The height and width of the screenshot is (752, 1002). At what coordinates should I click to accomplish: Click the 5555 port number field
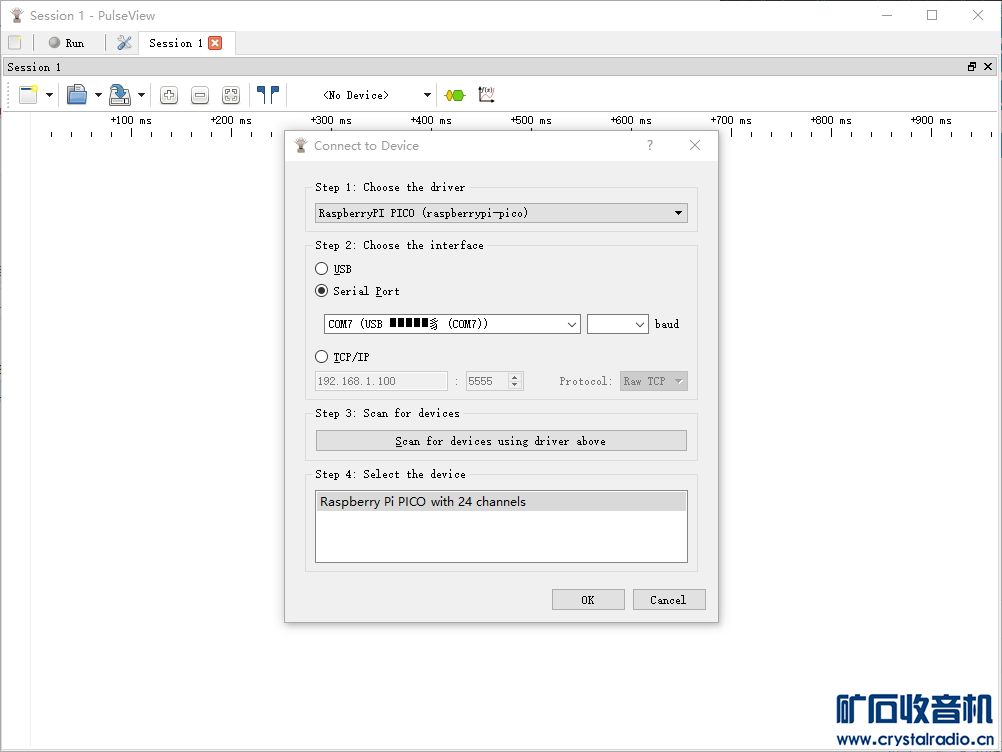tap(487, 381)
